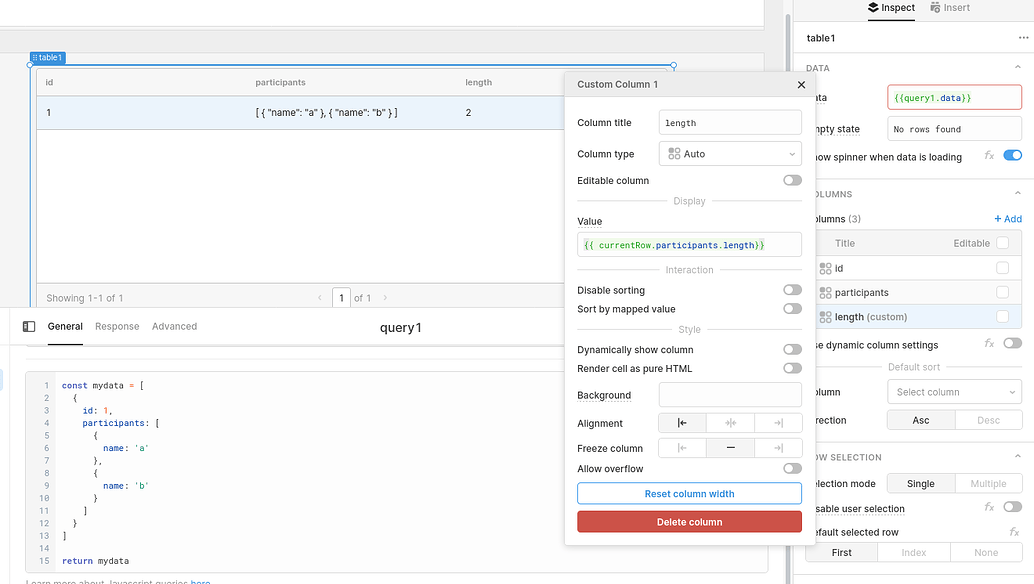Switch to the Response tab
This screenshot has width=1034, height=584.
117,326
